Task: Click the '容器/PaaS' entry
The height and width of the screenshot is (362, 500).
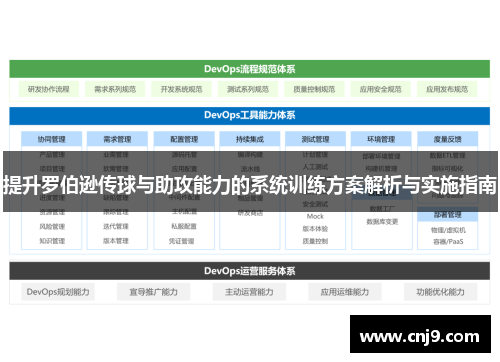Action: (448, 241)
